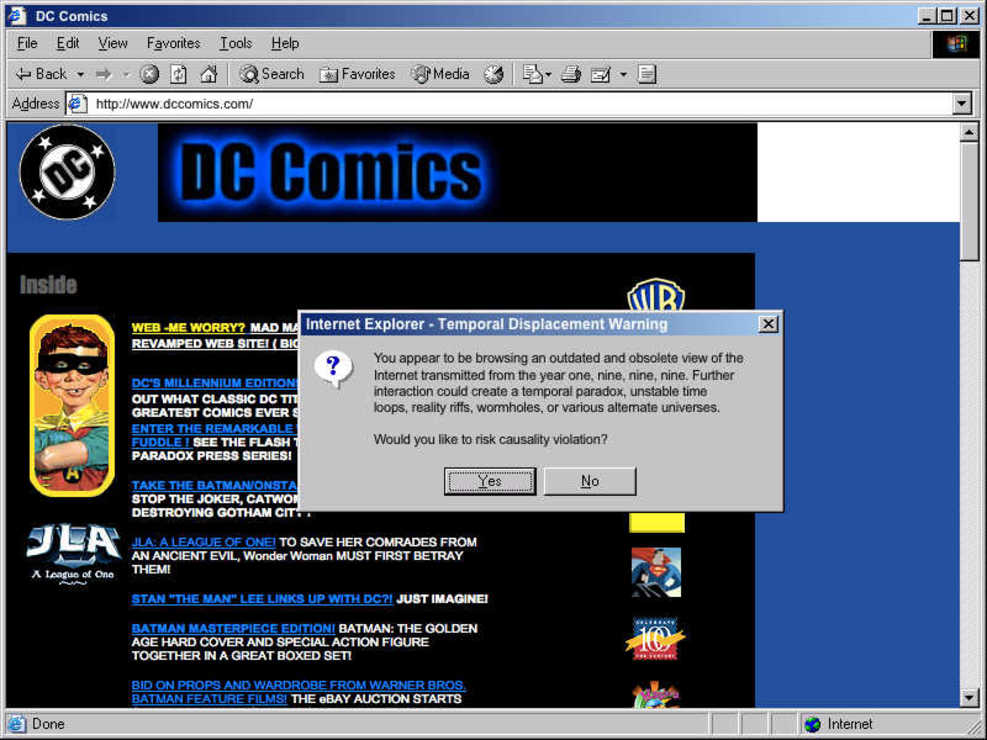987x740 pixels.
Task: Open the Tools menu
Action: (236, 43)
